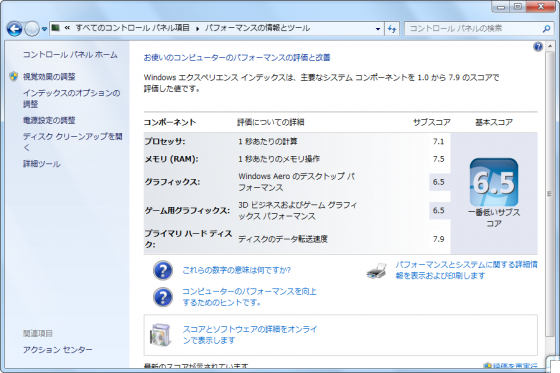
Task: Click 1 秒あたりのメモリ操作 description text
Action: [x=279, y=159]
